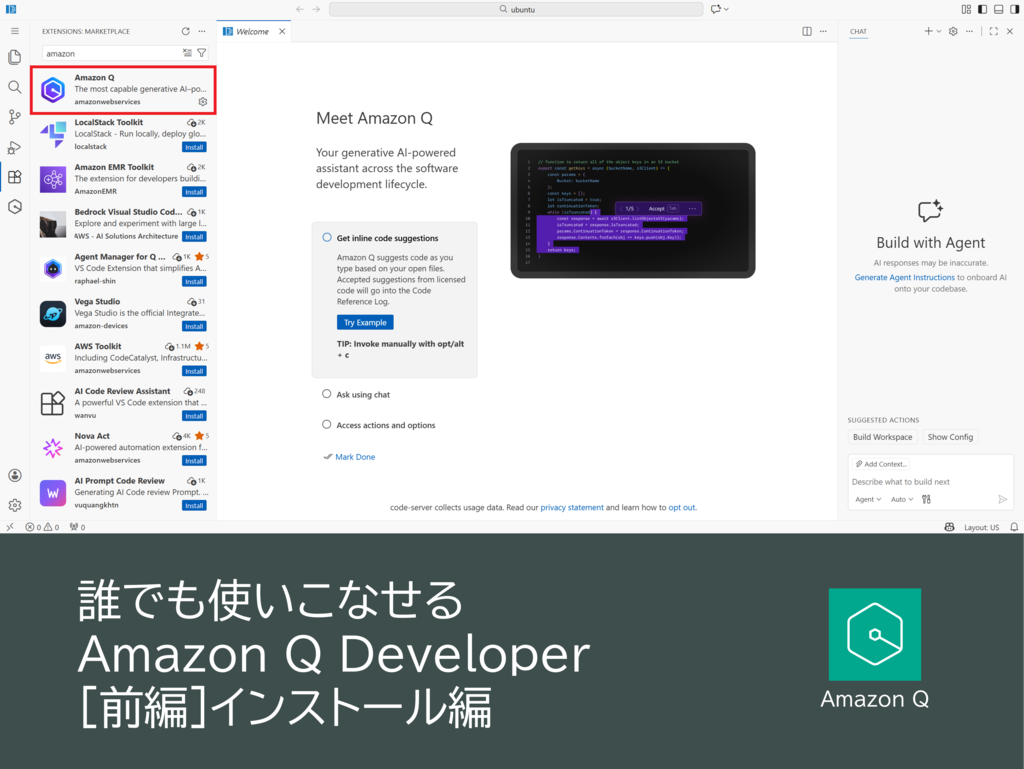
Task: Select the Ask using chat step
Action: (363, 395)
